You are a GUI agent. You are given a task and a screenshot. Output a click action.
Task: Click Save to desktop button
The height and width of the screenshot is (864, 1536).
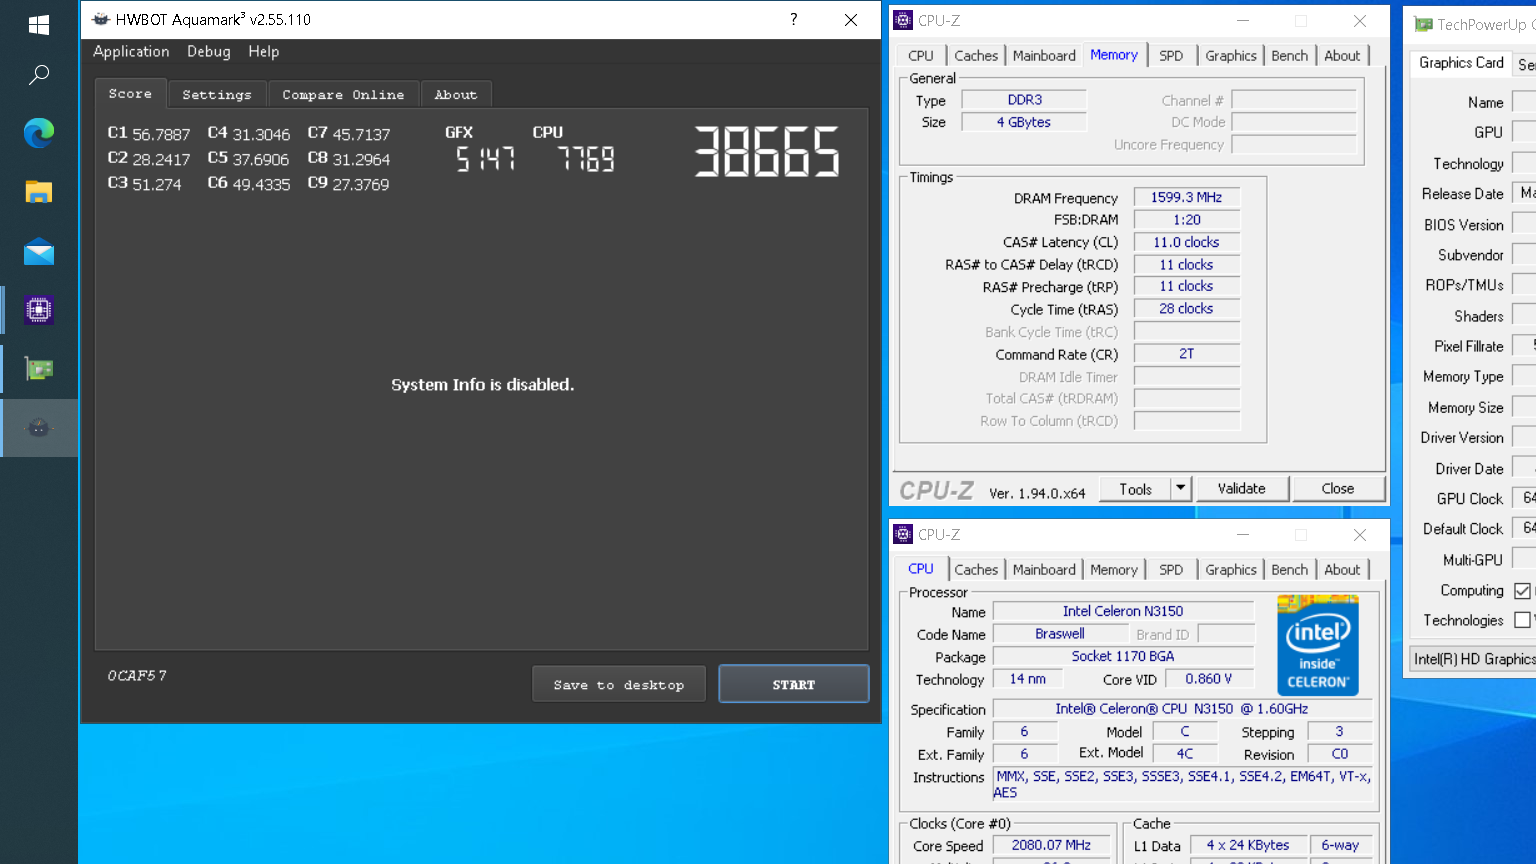click(x=619, y=684)
